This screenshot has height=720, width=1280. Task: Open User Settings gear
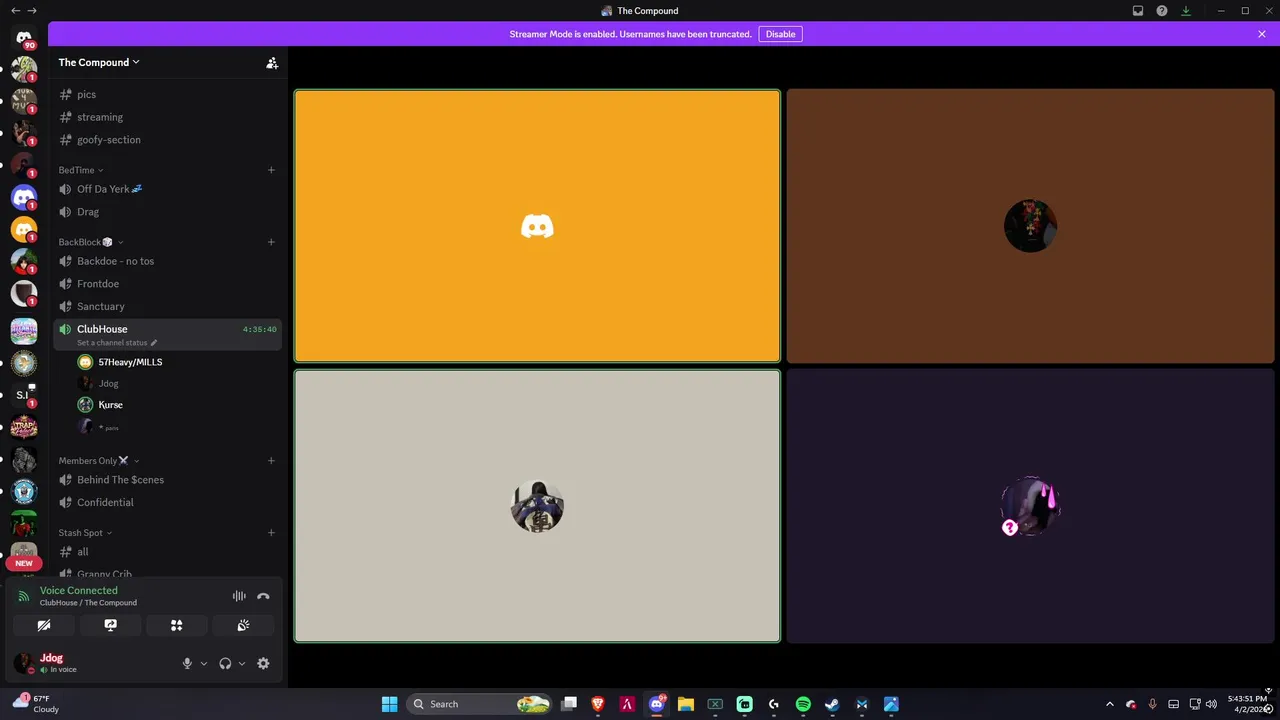click(263, 663)
